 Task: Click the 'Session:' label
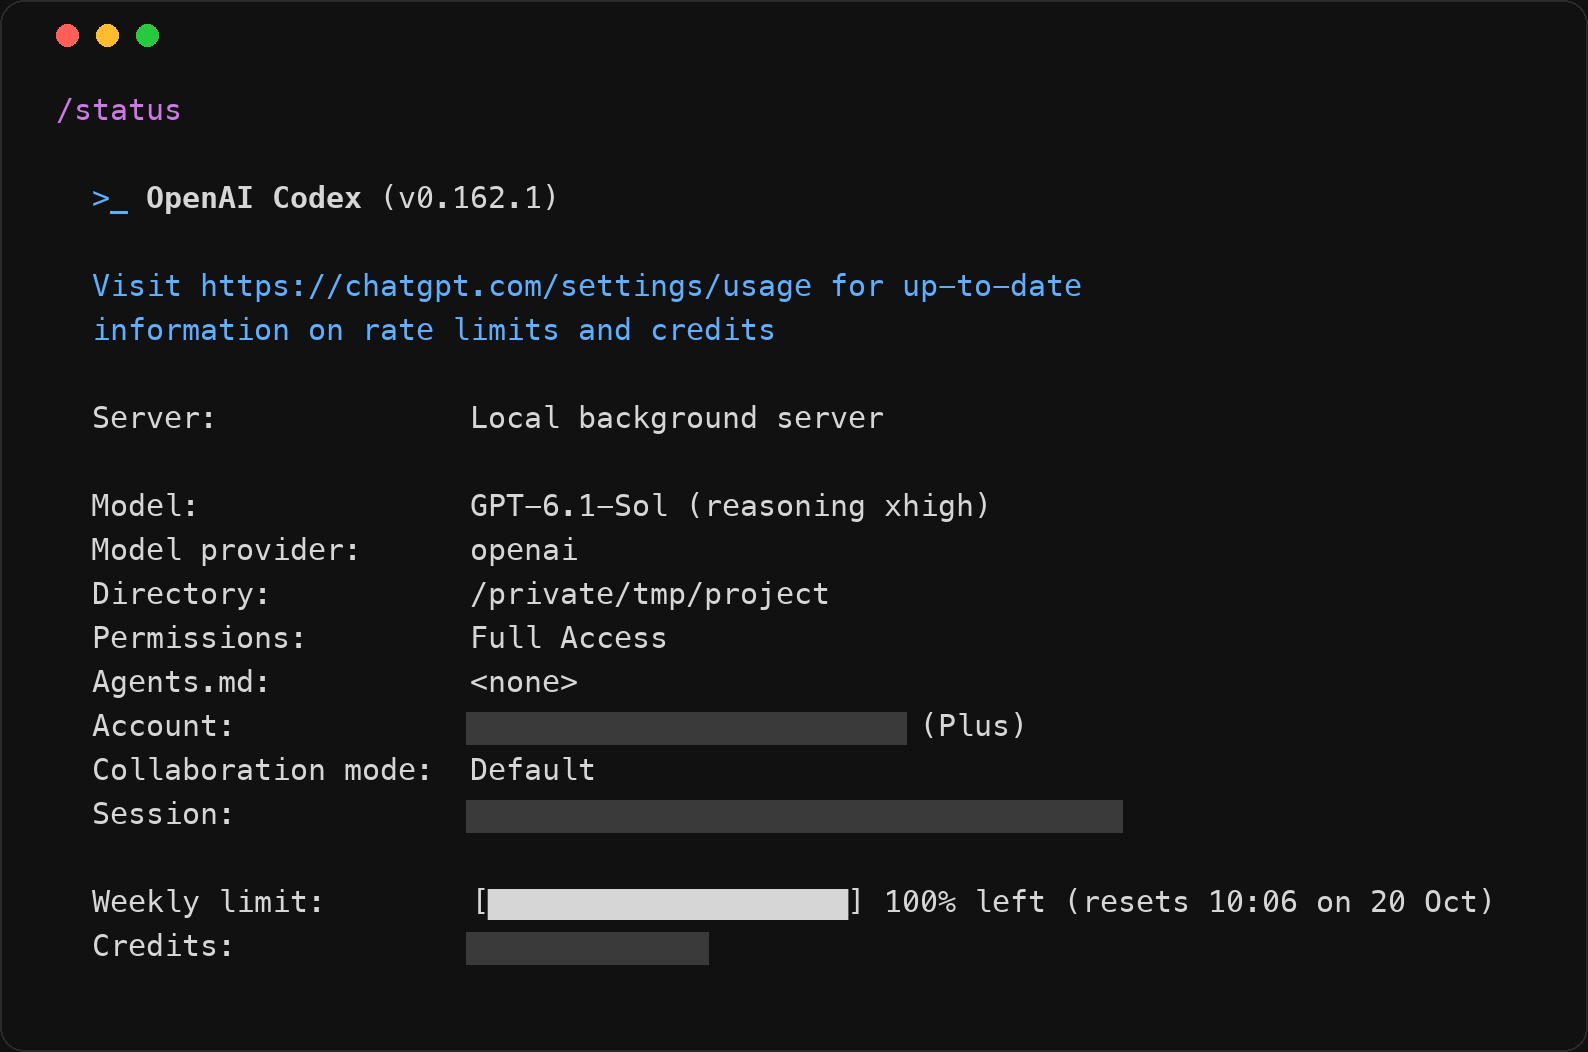click(163, 814)
